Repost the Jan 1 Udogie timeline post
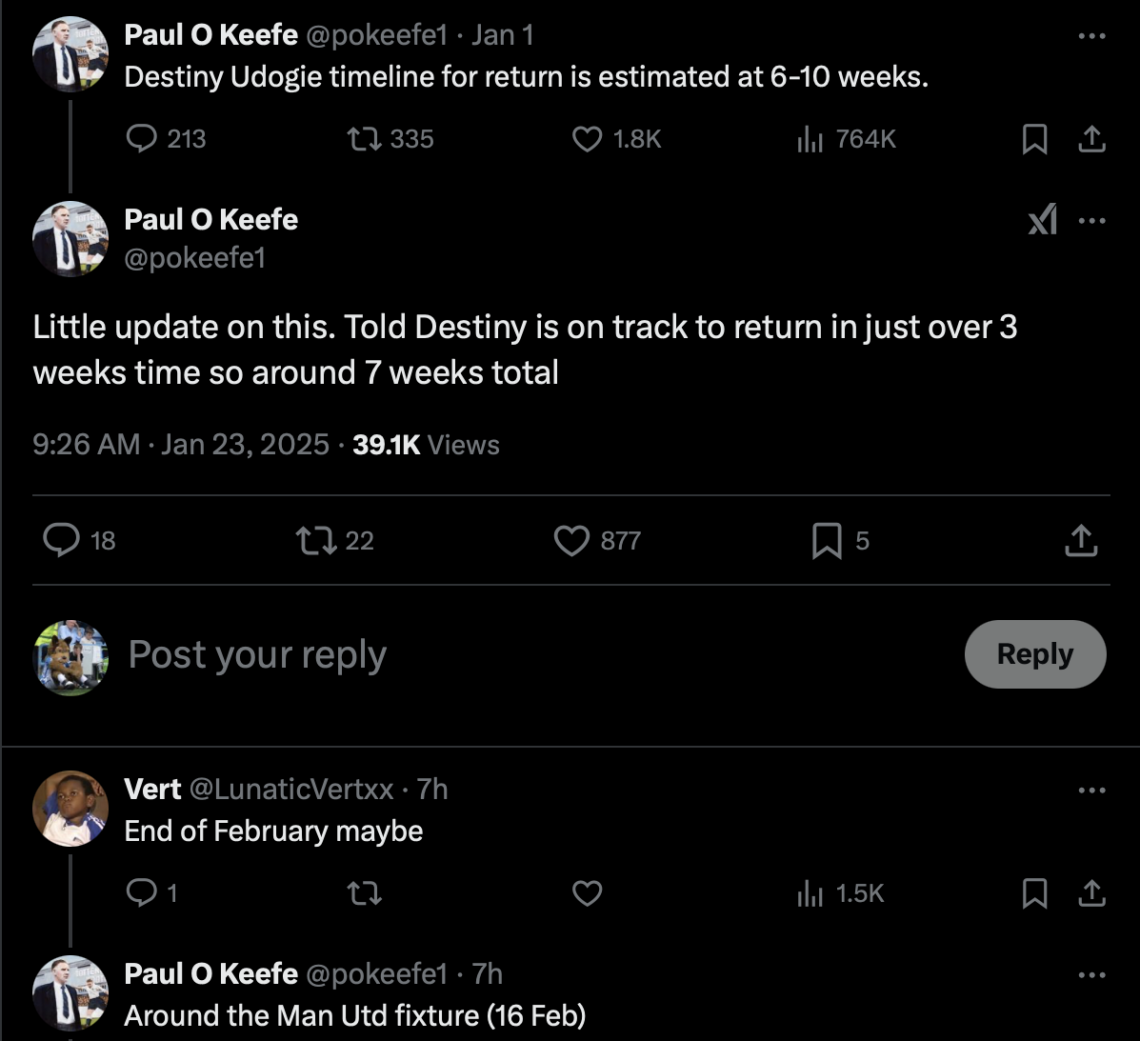Viewport: 1140px width, 1041px height. (x=362, y=139)
